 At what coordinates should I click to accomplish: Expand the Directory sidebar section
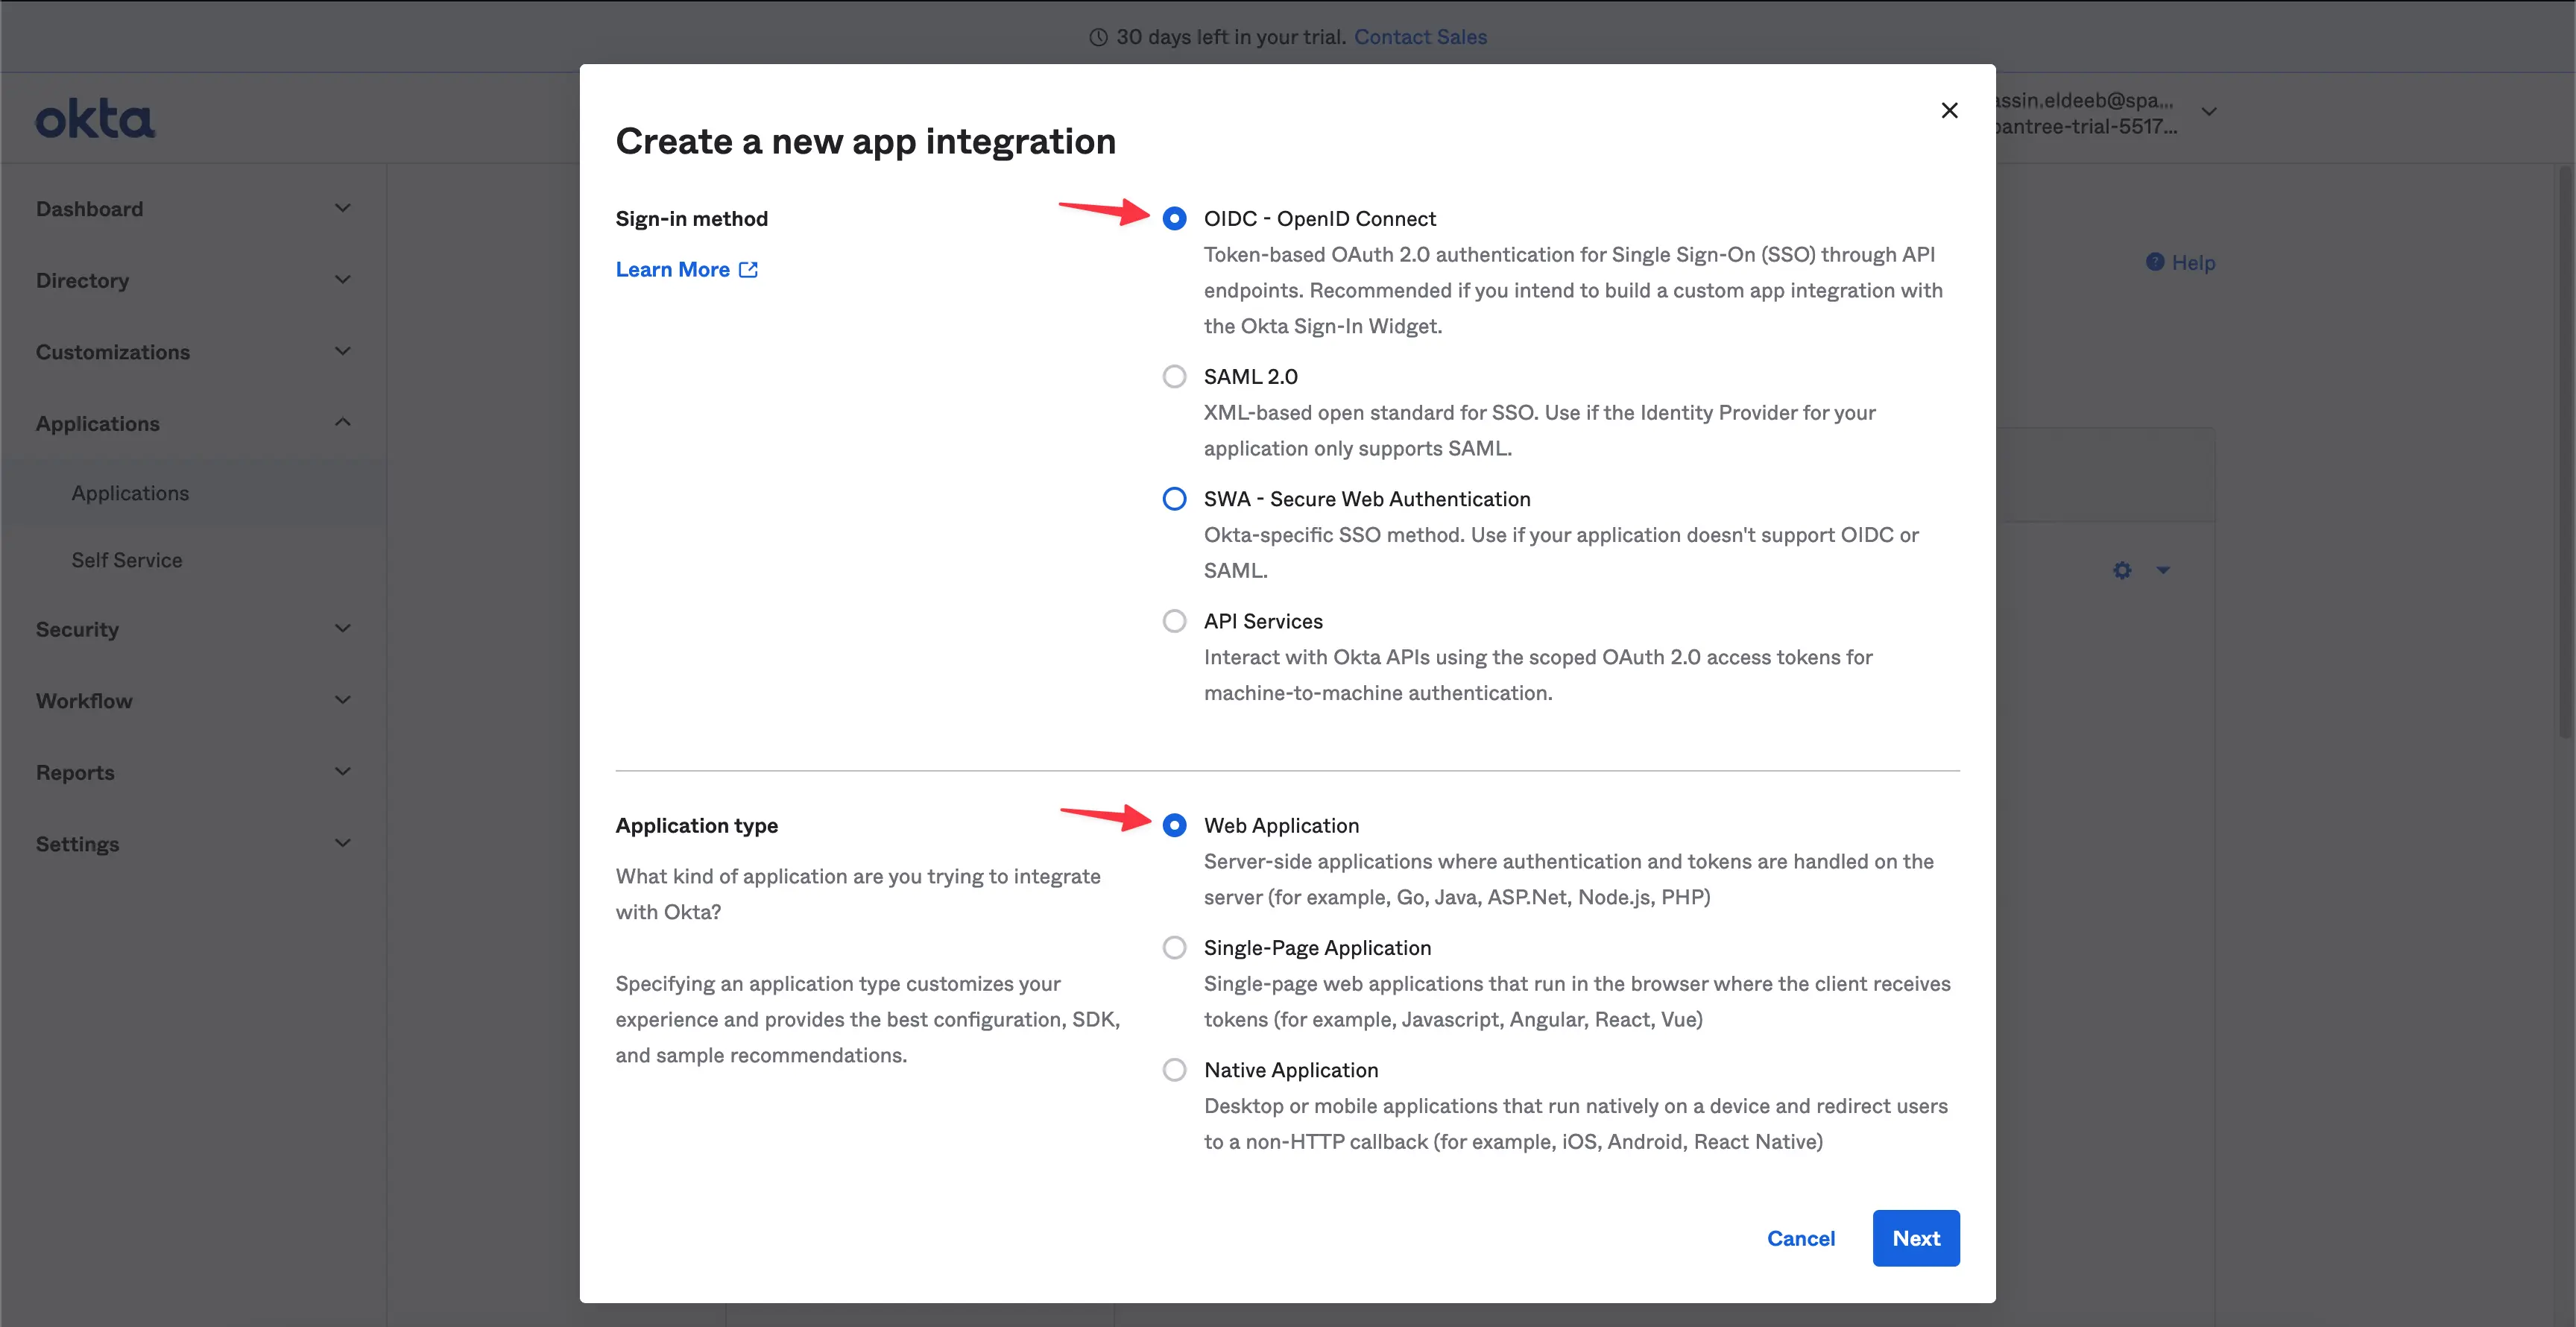click(342, 280)
